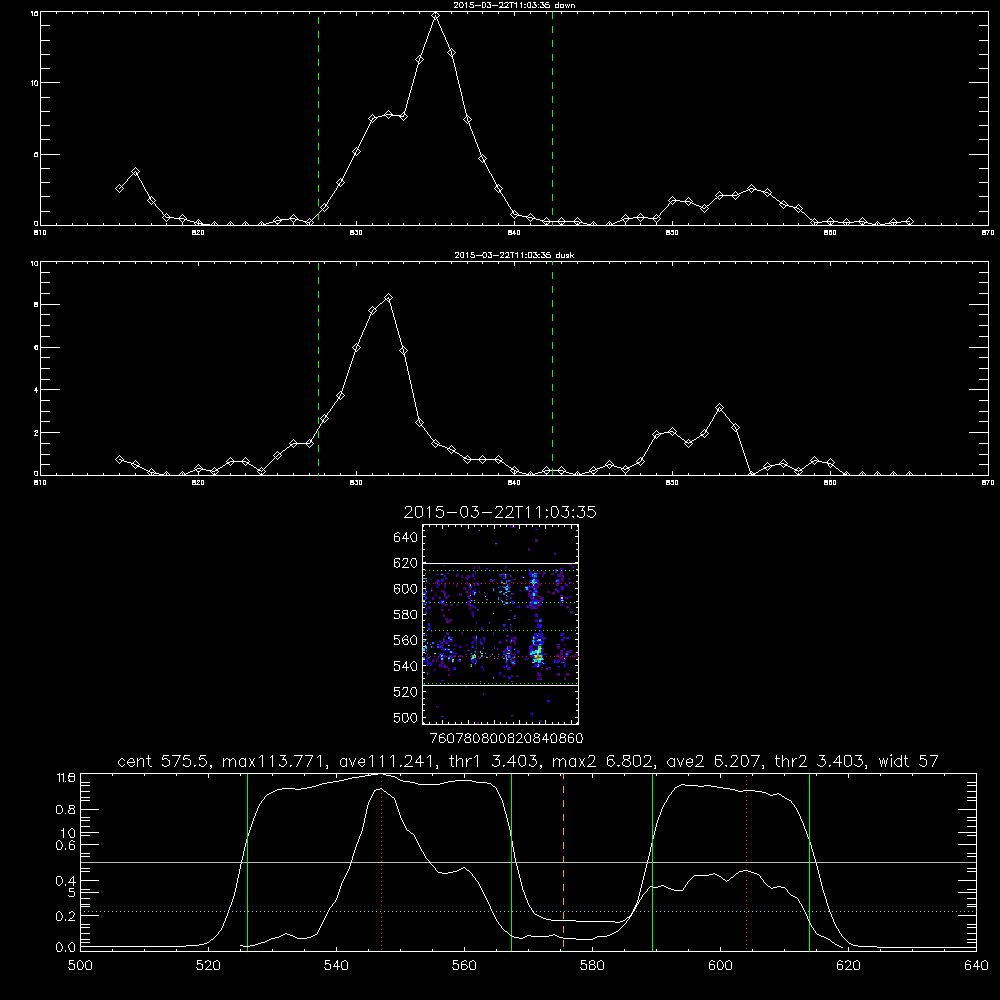Viewport: 1000px width, 1000px height.
Task: Click the x-axis label 580 in bottom plot
Action: point(592,966)
